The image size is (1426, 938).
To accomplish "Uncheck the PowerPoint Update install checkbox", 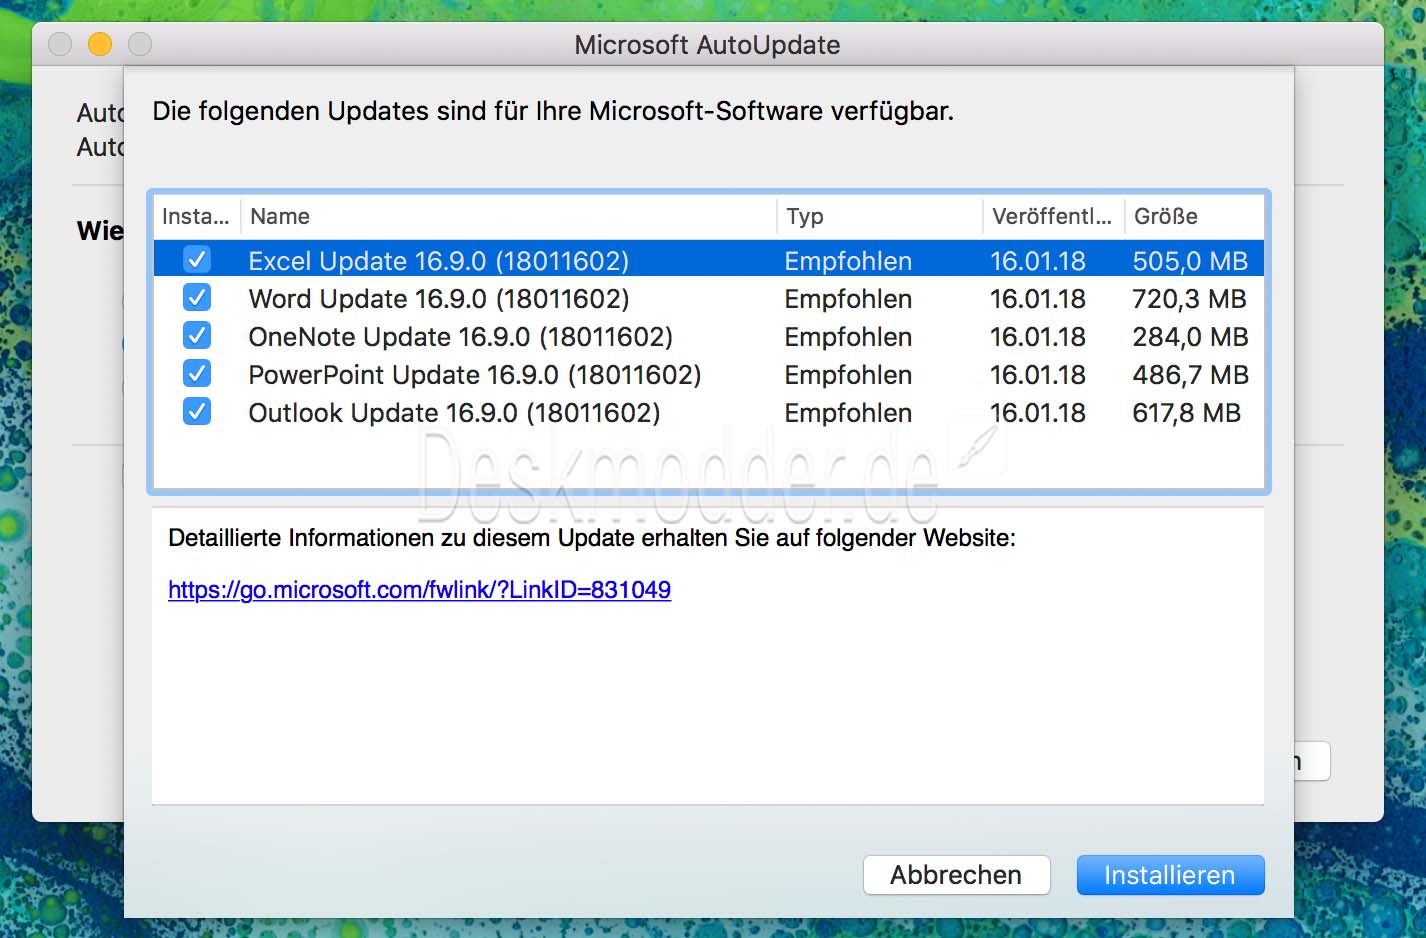I will point(197,374).
